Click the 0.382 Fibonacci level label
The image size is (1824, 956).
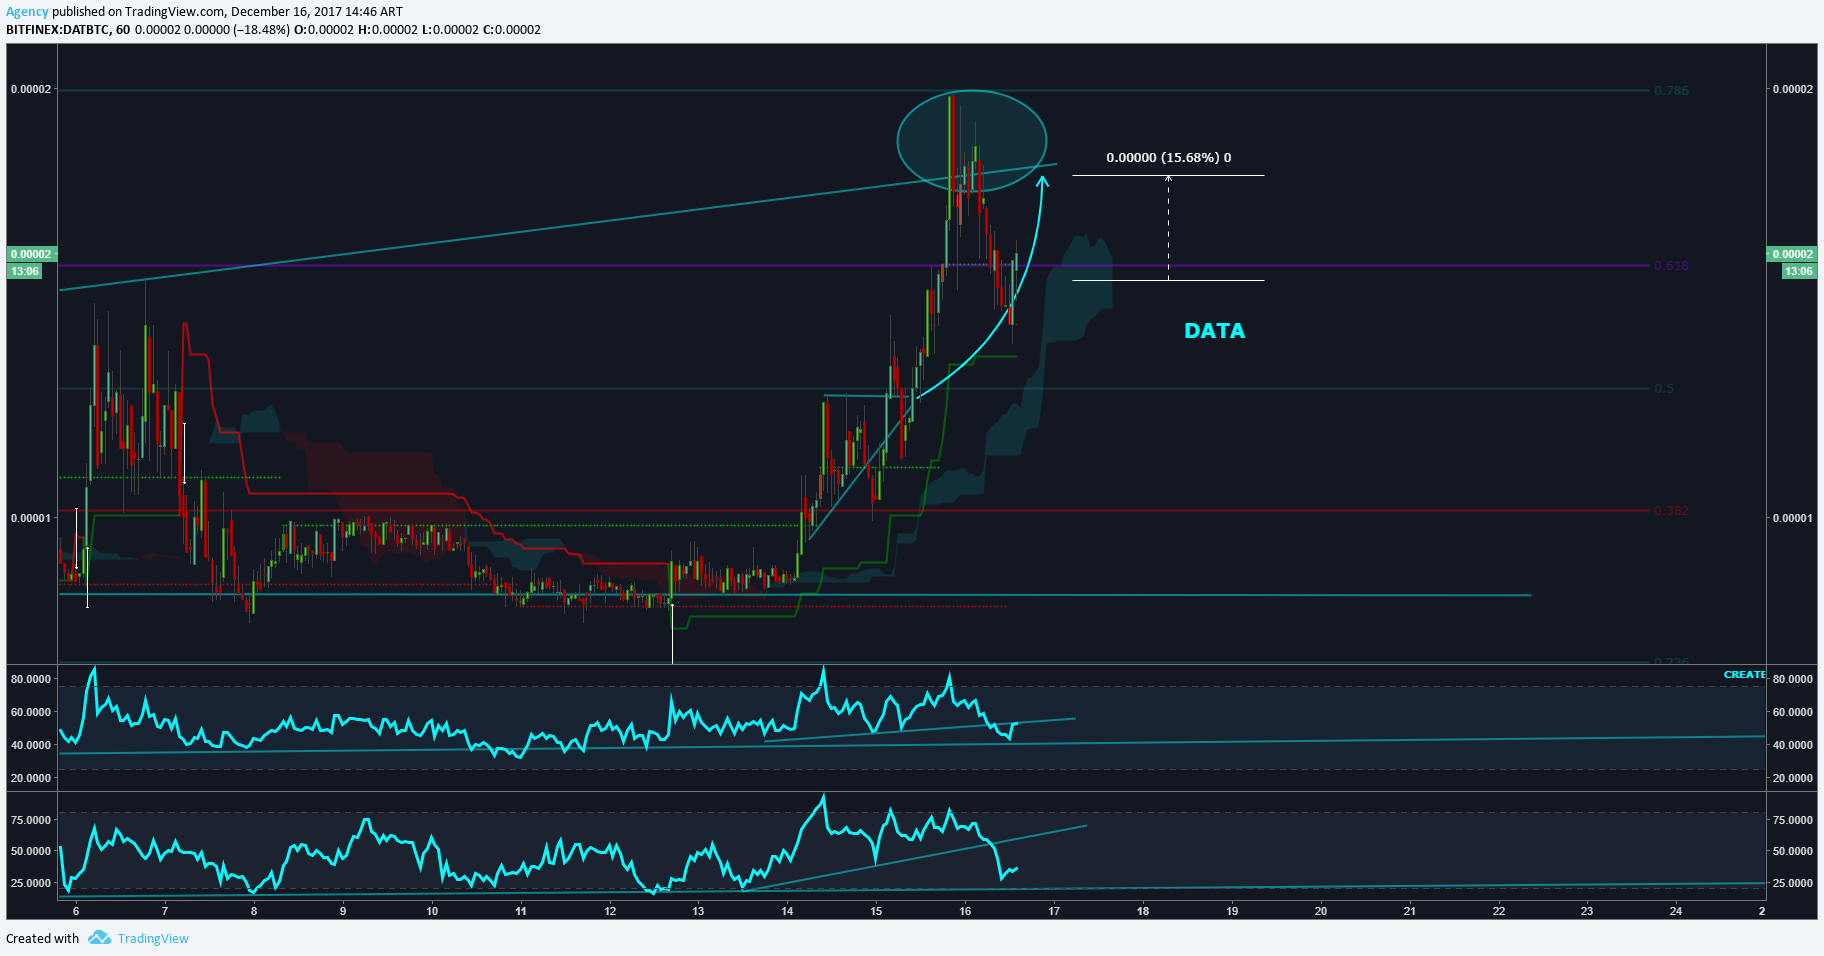(x=1671, y=510)
